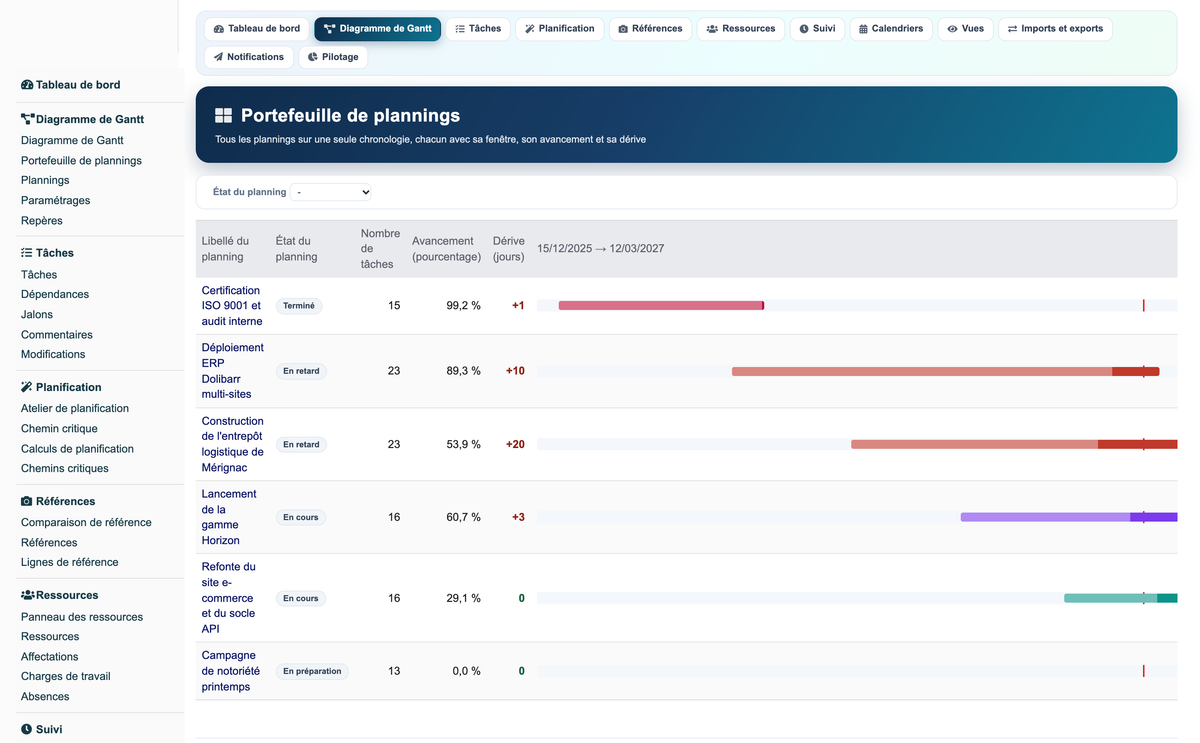Open Refonte du site e-commerce planning
Viewport: 1200px width, 743px height.
pyautogui.click(x=229, y=598)
